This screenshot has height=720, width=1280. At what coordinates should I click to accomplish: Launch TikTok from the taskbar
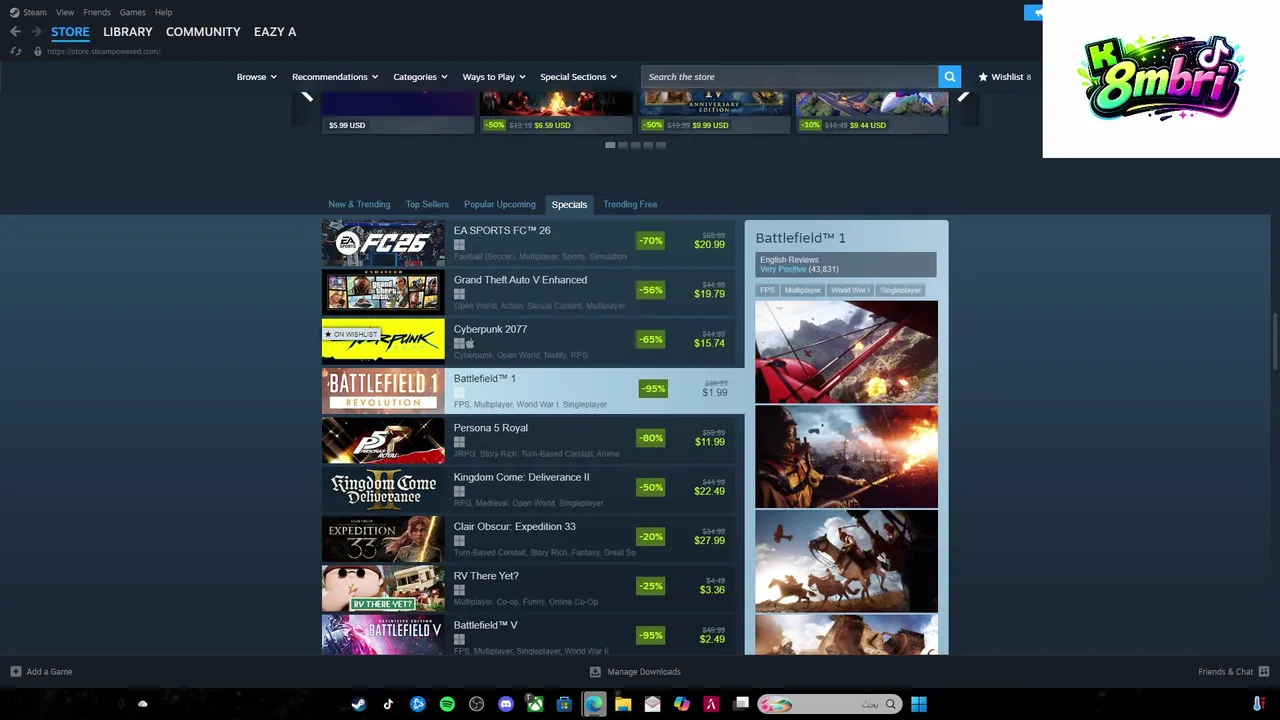click(x=388, y=704)
